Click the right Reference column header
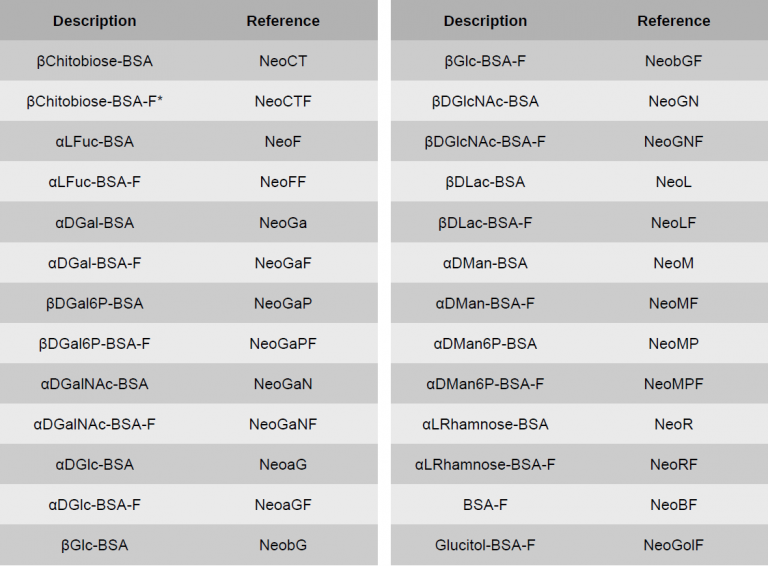768x566 pixels. [674, 21]
